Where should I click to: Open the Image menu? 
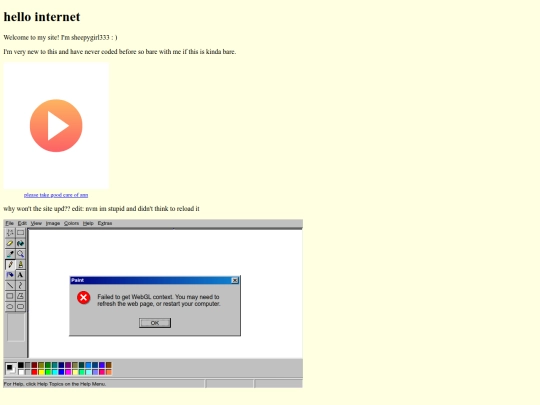click(x=53, y=223)
